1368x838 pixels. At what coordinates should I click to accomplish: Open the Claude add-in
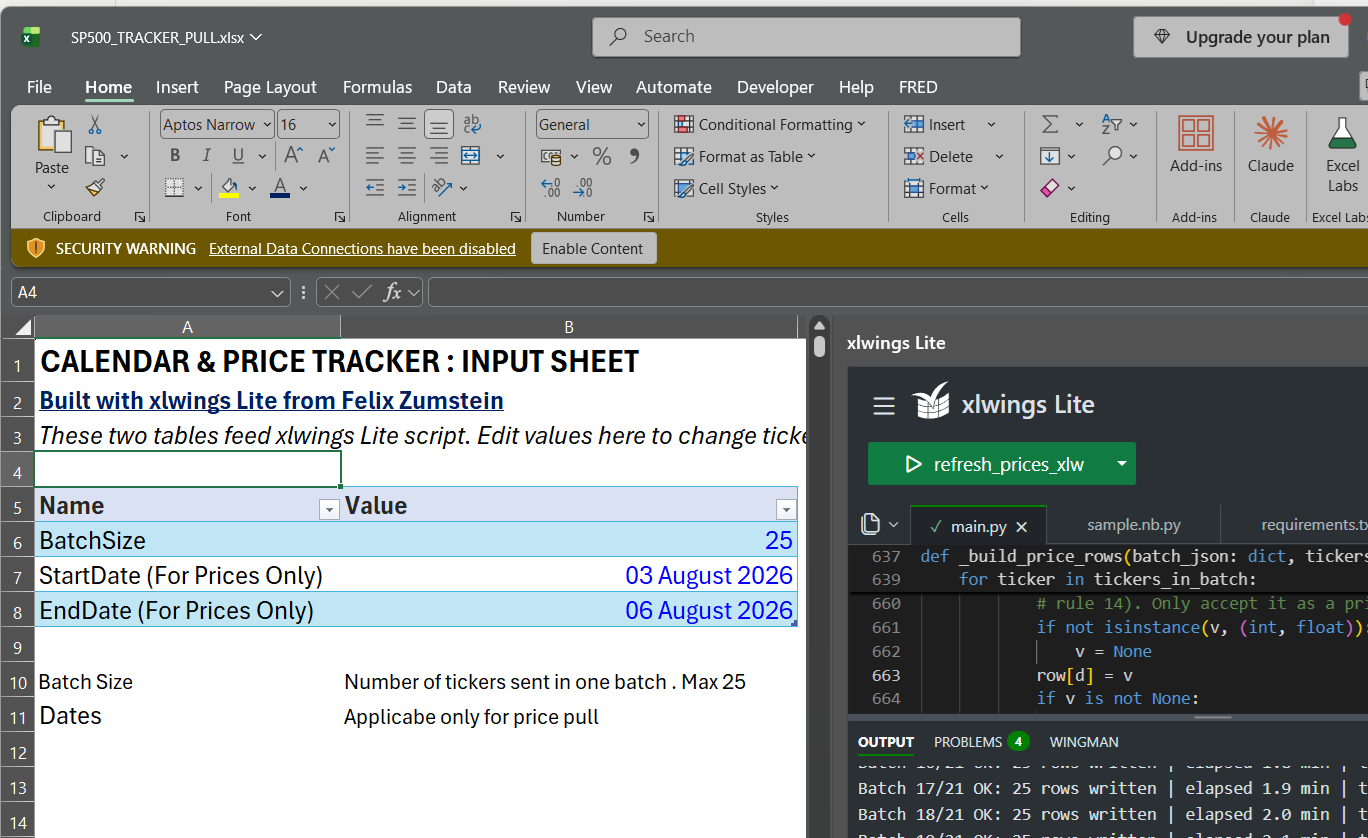[x=1270, y=146]
